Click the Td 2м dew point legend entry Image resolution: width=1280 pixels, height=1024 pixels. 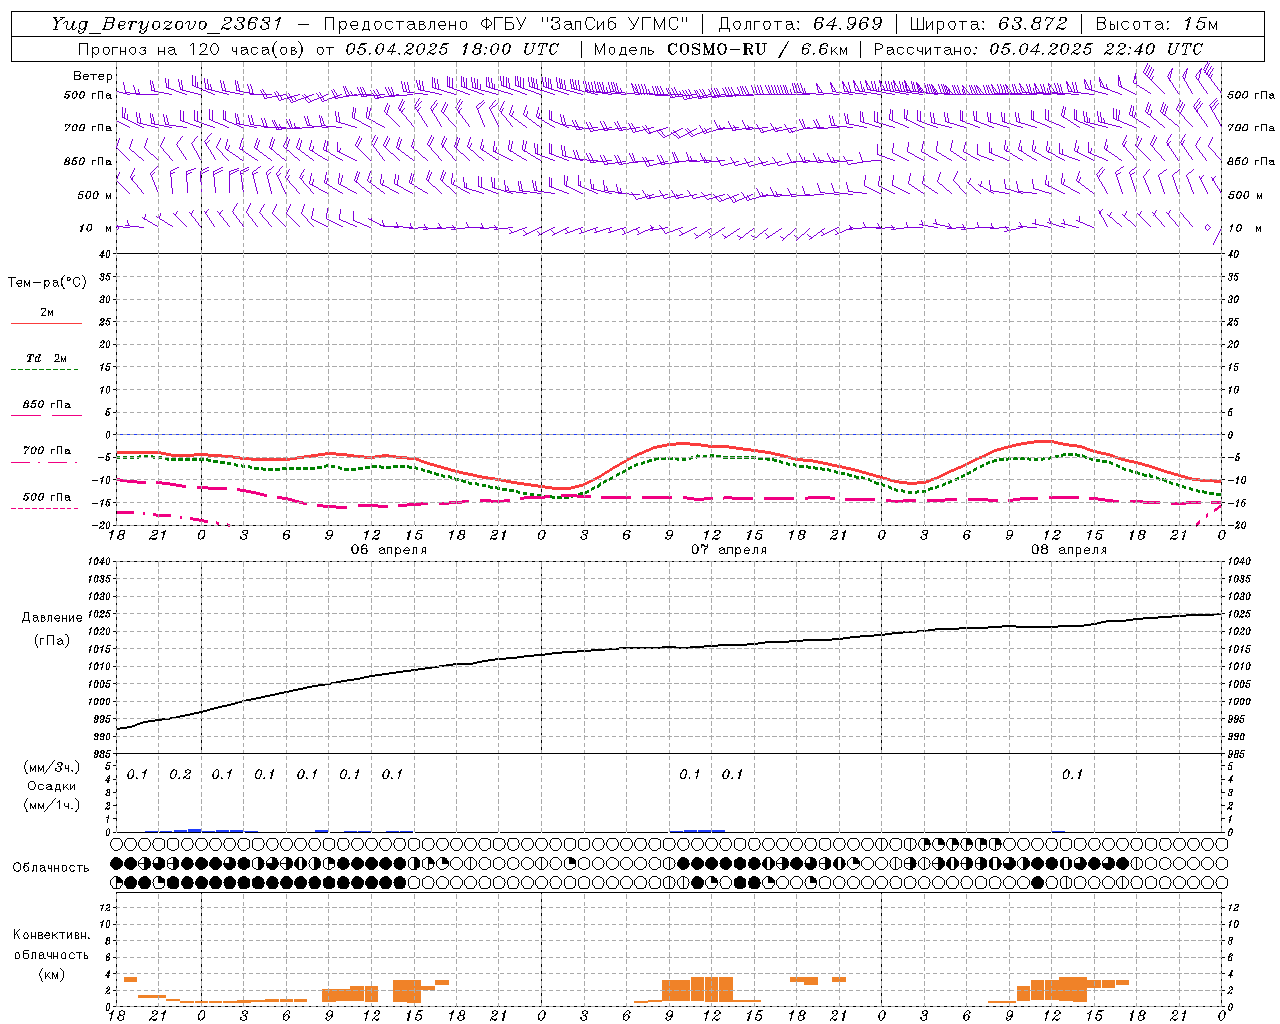[x=47, y=358]
